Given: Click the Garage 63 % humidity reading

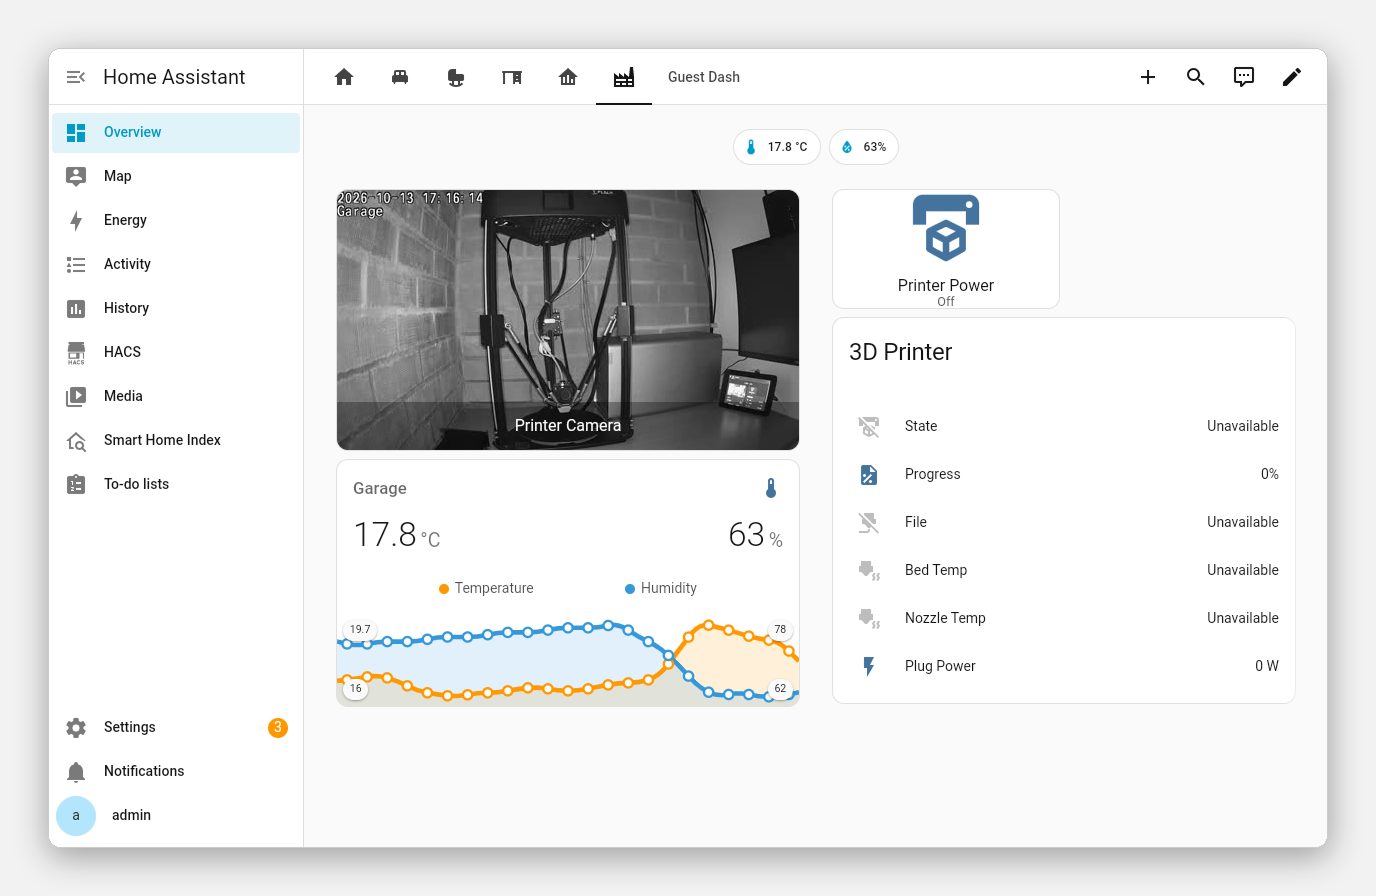Looking at the screenshot, I should [x=755, y=535].
